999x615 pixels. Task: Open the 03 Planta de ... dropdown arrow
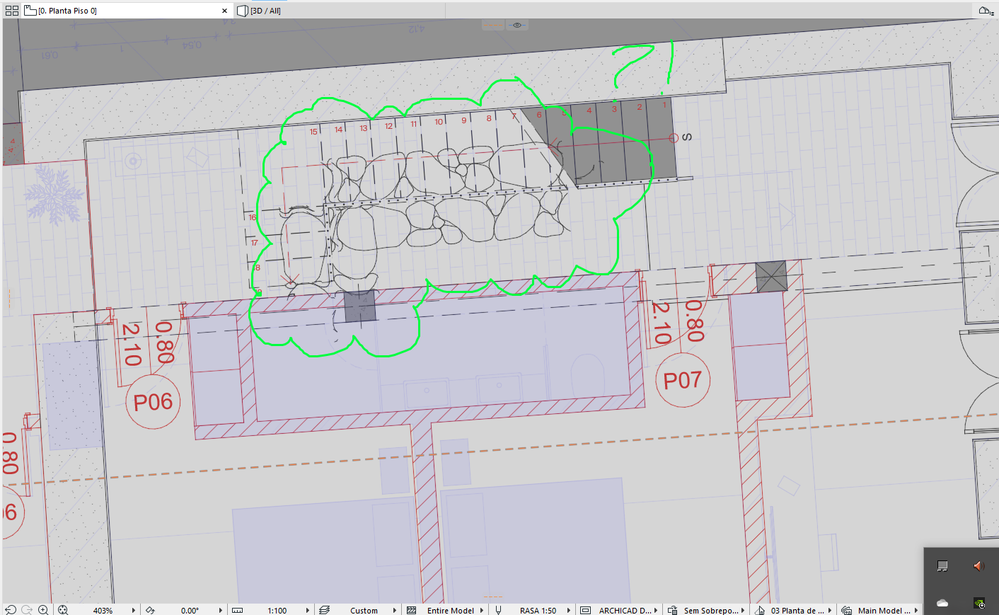coord(830,611)
